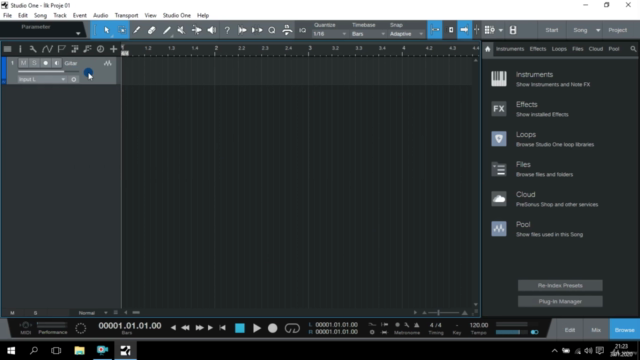Select the Eraser tool

click(151, 30)
